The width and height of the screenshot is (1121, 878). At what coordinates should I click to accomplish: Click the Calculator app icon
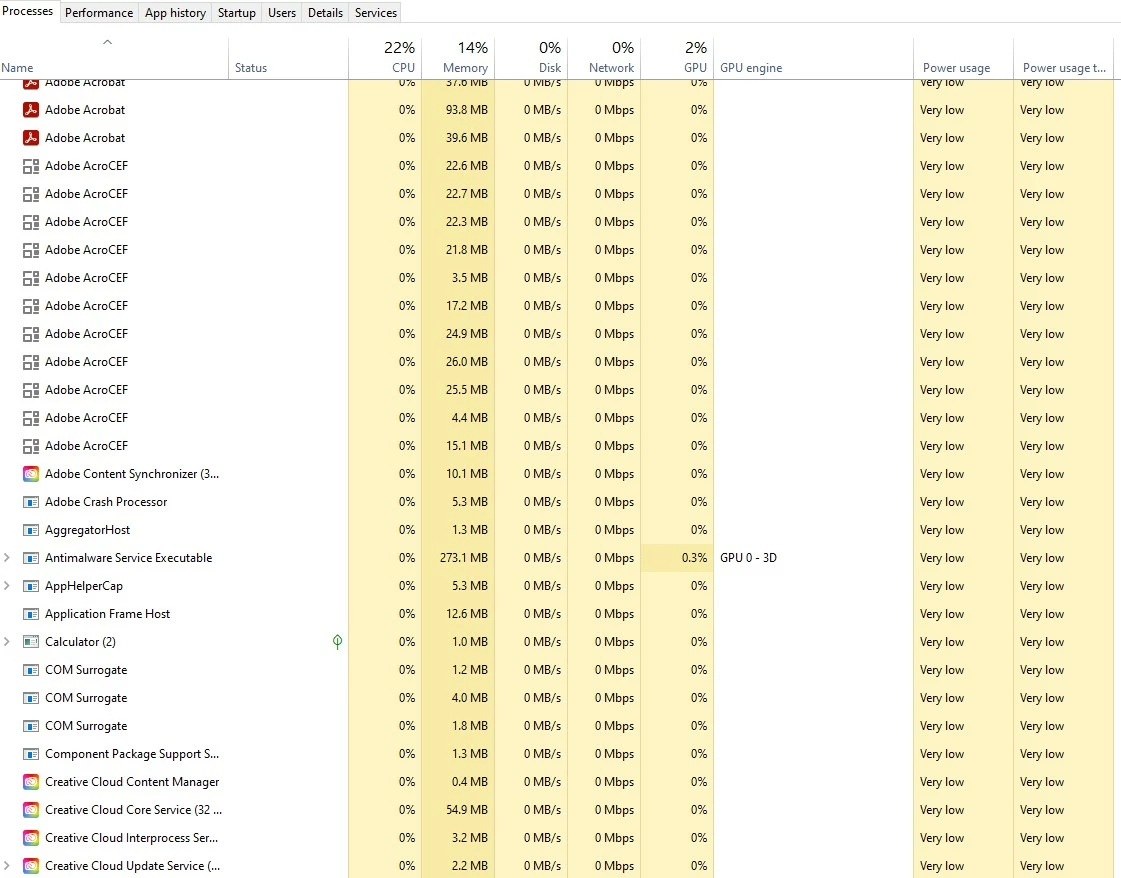coord(31,641)
